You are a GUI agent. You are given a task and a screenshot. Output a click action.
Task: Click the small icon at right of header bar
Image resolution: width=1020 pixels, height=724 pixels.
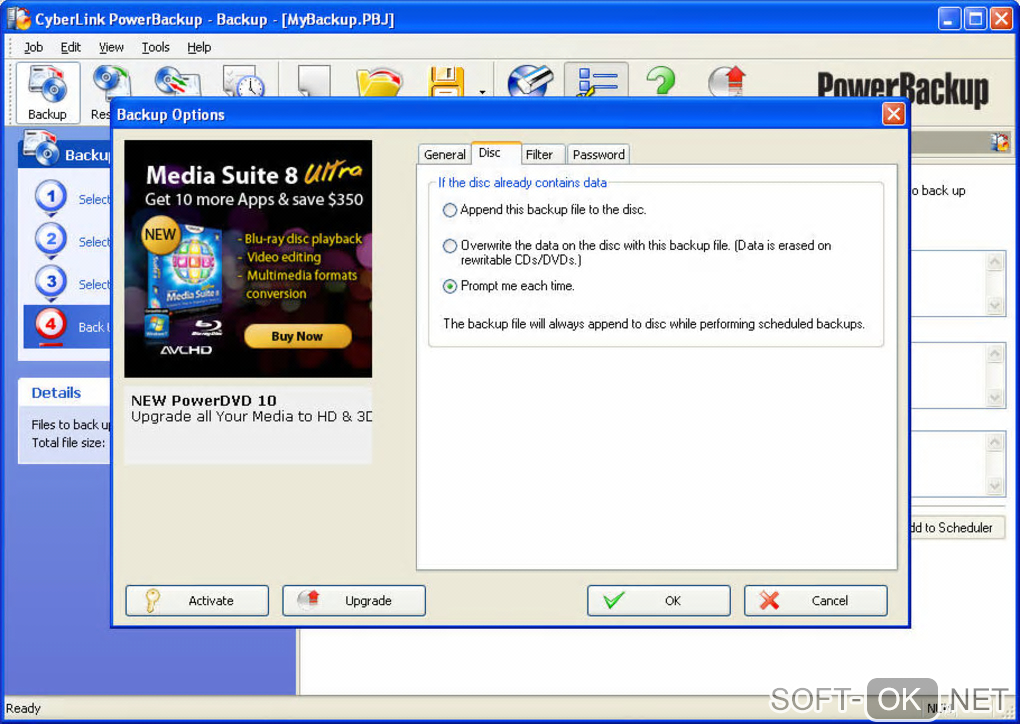pos(1000,142)
